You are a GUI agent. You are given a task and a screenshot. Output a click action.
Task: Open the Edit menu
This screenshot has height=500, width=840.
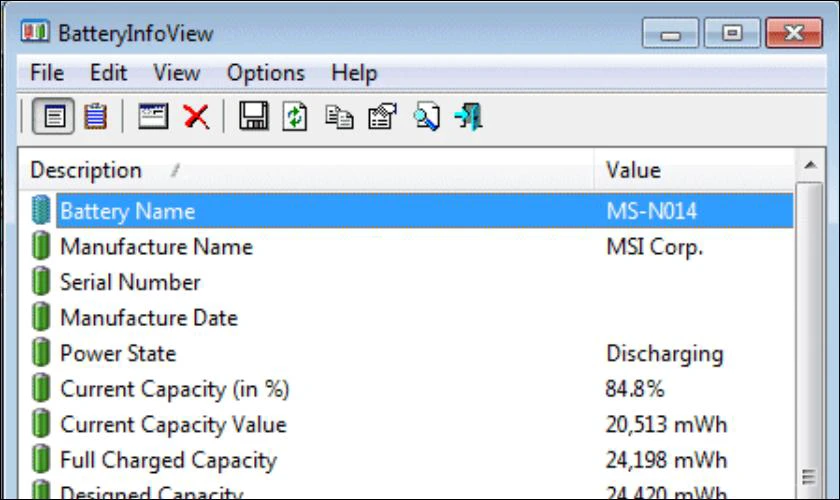107,73
